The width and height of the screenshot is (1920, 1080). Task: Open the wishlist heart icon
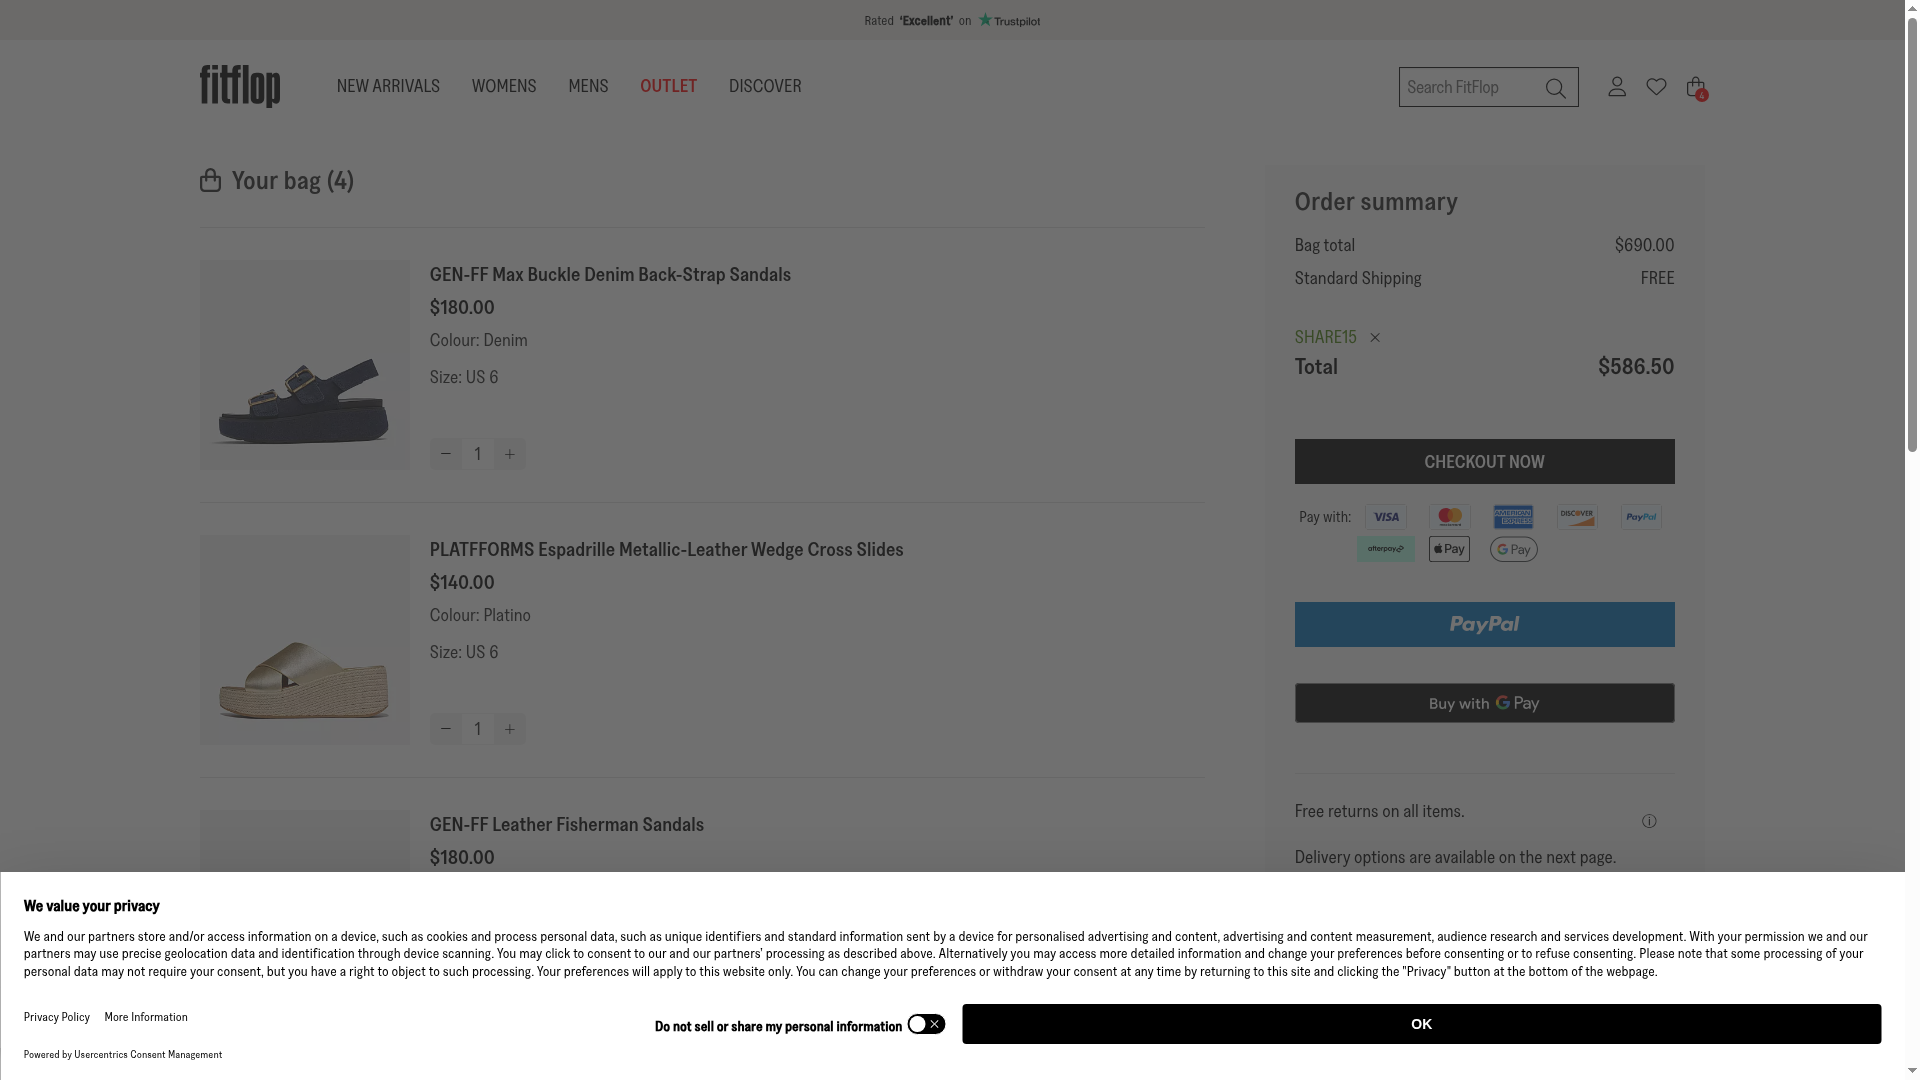[x=1656, y=87]
